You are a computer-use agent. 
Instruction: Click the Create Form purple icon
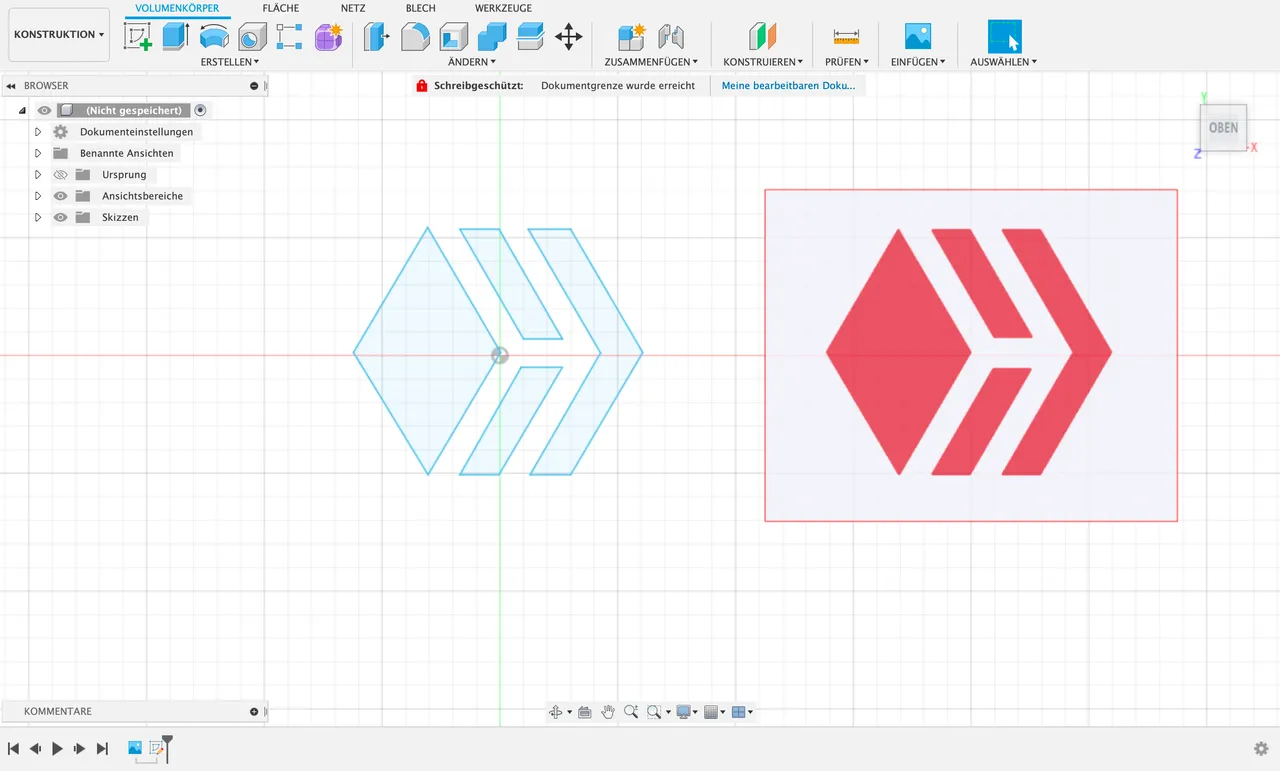coord(328,37)
